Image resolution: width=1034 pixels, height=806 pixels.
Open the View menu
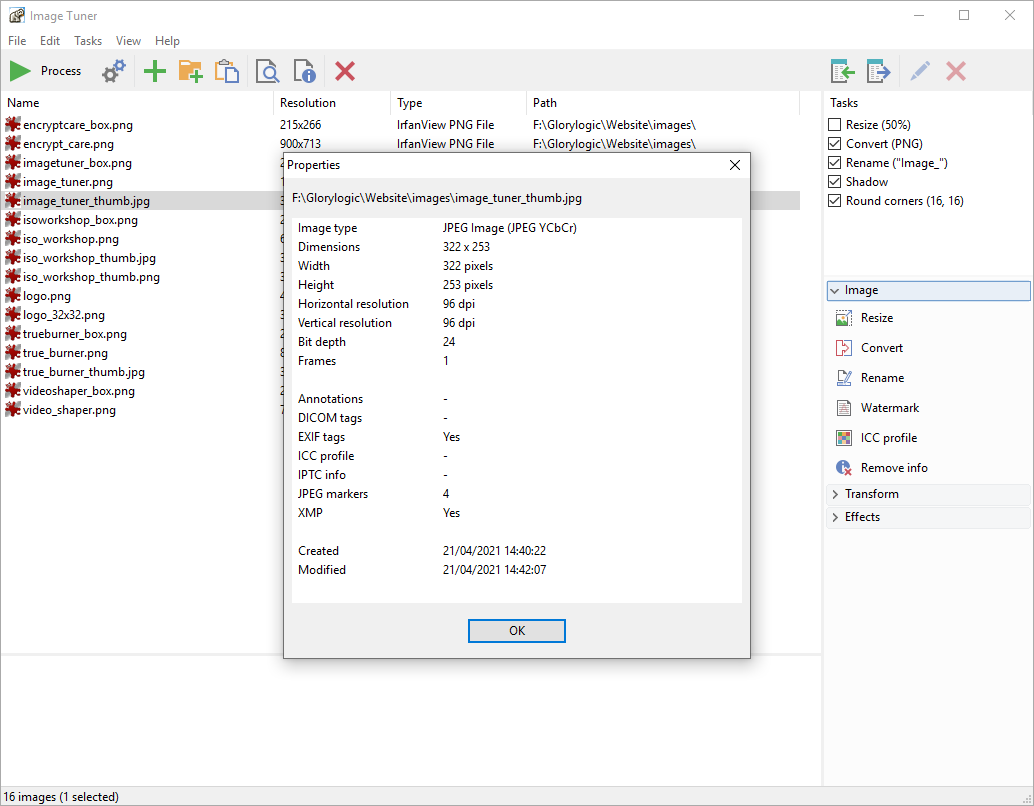point(128,41)
